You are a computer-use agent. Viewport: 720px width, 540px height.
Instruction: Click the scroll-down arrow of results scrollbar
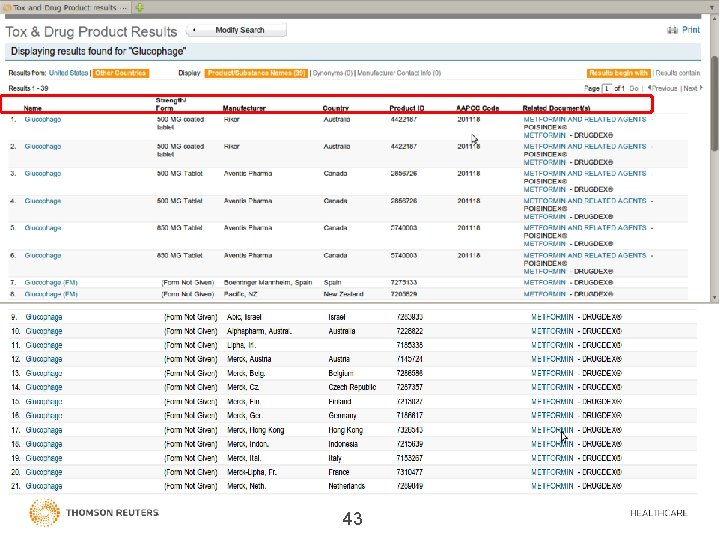coord(714,298)
